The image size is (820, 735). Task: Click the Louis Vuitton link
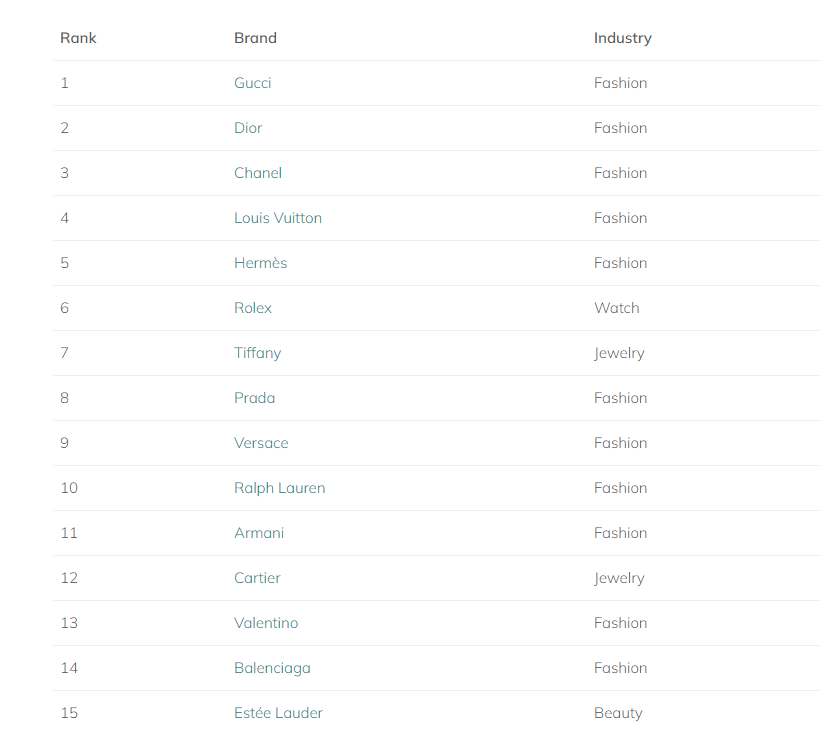coord(278,218)
